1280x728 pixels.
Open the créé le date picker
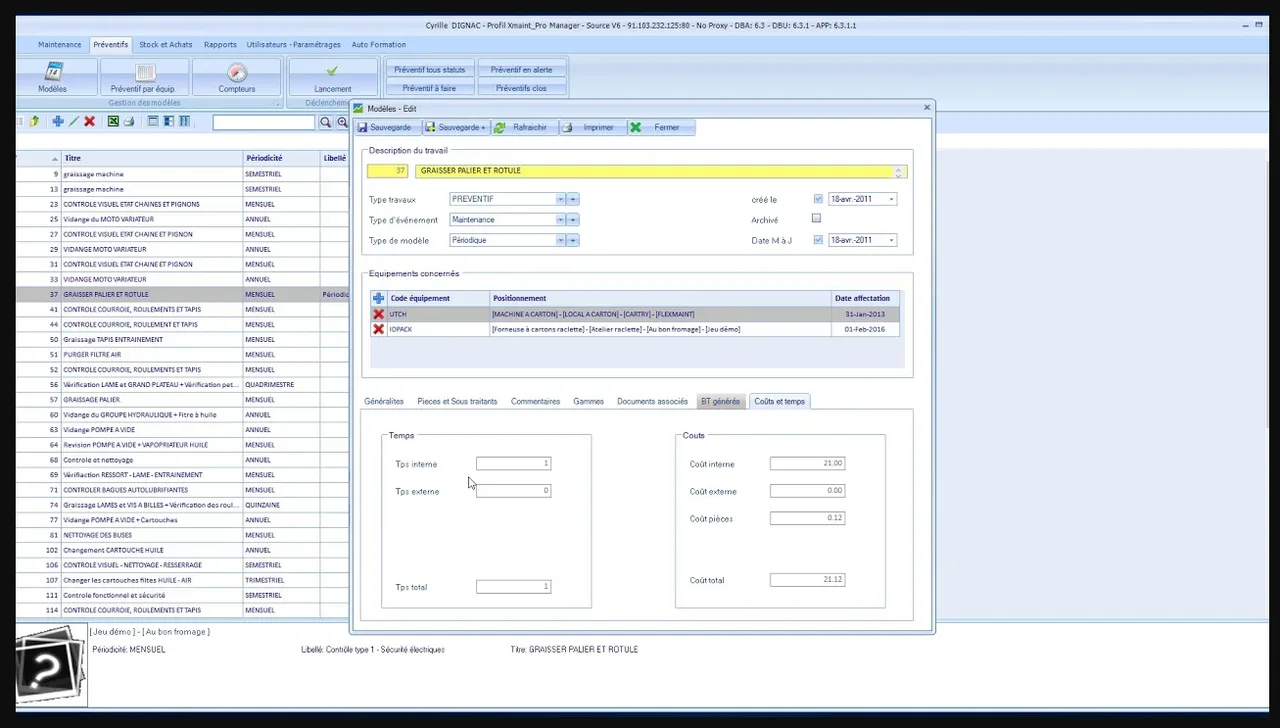891,199
